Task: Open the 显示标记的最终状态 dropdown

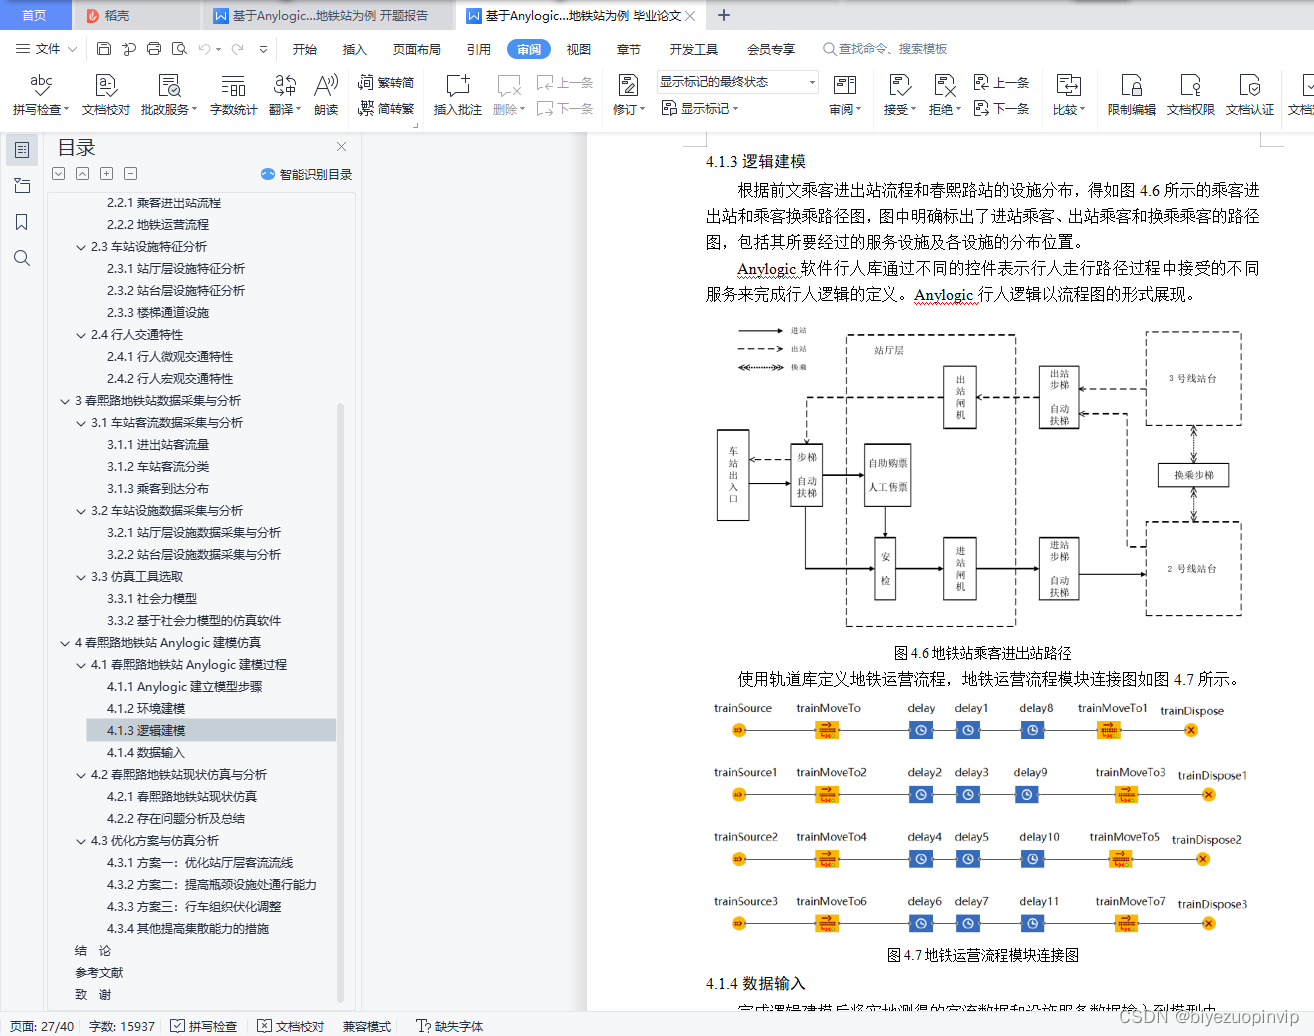Action: pyautogui.click(x=736, y=81)
